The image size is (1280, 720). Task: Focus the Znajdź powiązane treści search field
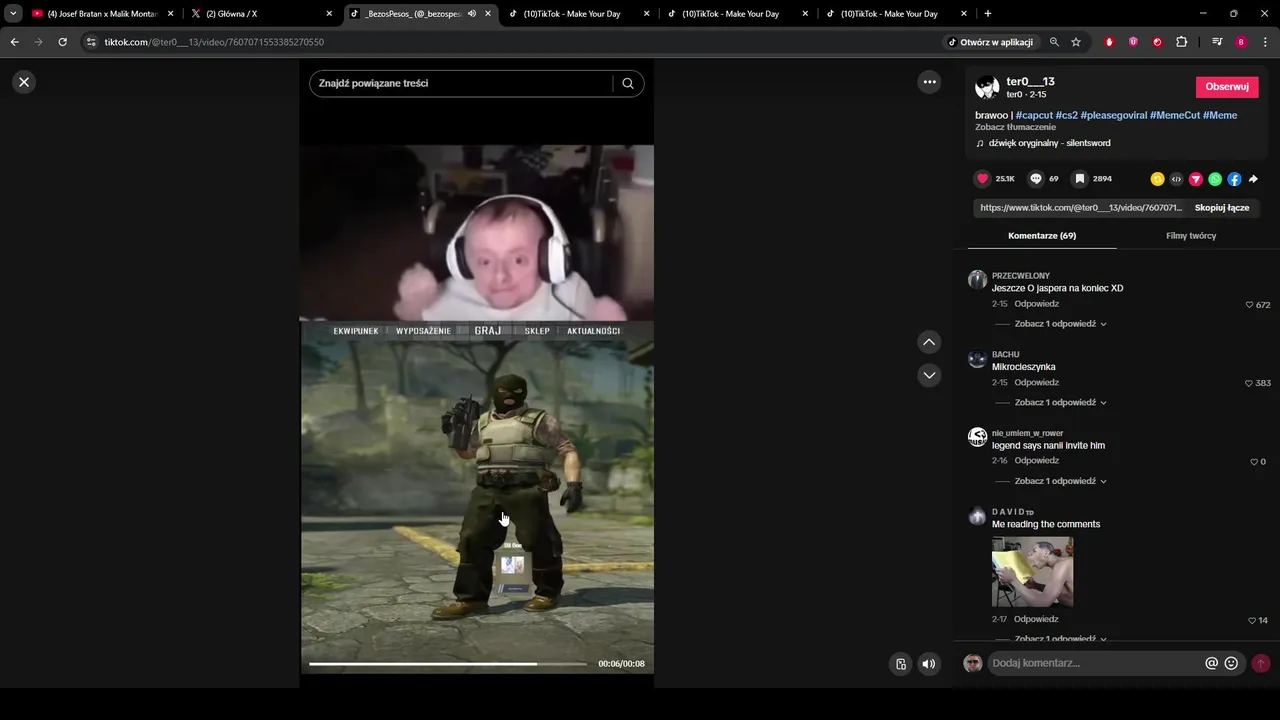click(462, 83)
